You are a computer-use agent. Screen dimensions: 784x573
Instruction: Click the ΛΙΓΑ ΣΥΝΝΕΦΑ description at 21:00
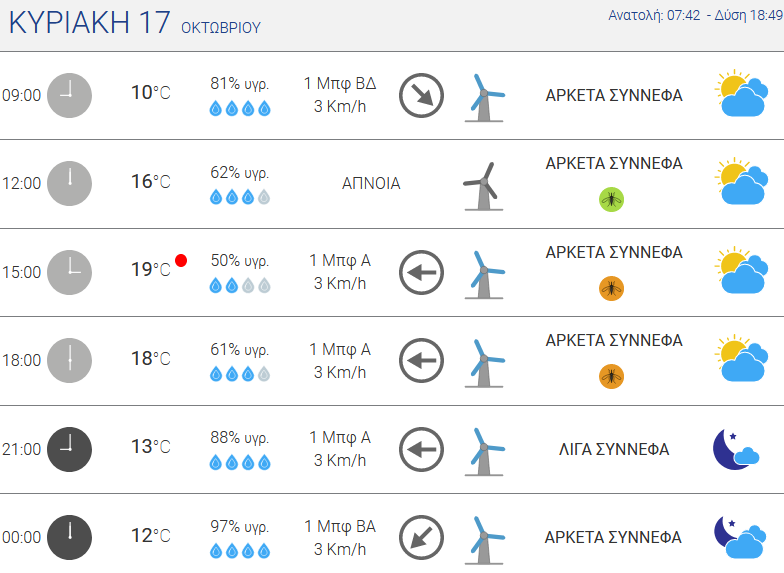click(x=614, y=450)
